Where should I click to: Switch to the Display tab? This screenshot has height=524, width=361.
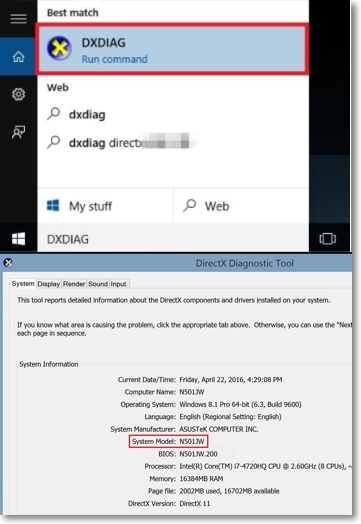pyautogui.click(x=48, y=284)
